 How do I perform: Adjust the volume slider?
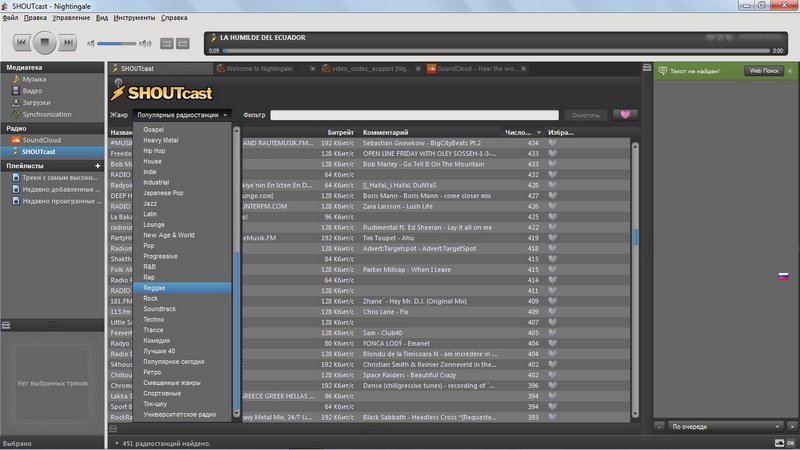coord(117,43)
